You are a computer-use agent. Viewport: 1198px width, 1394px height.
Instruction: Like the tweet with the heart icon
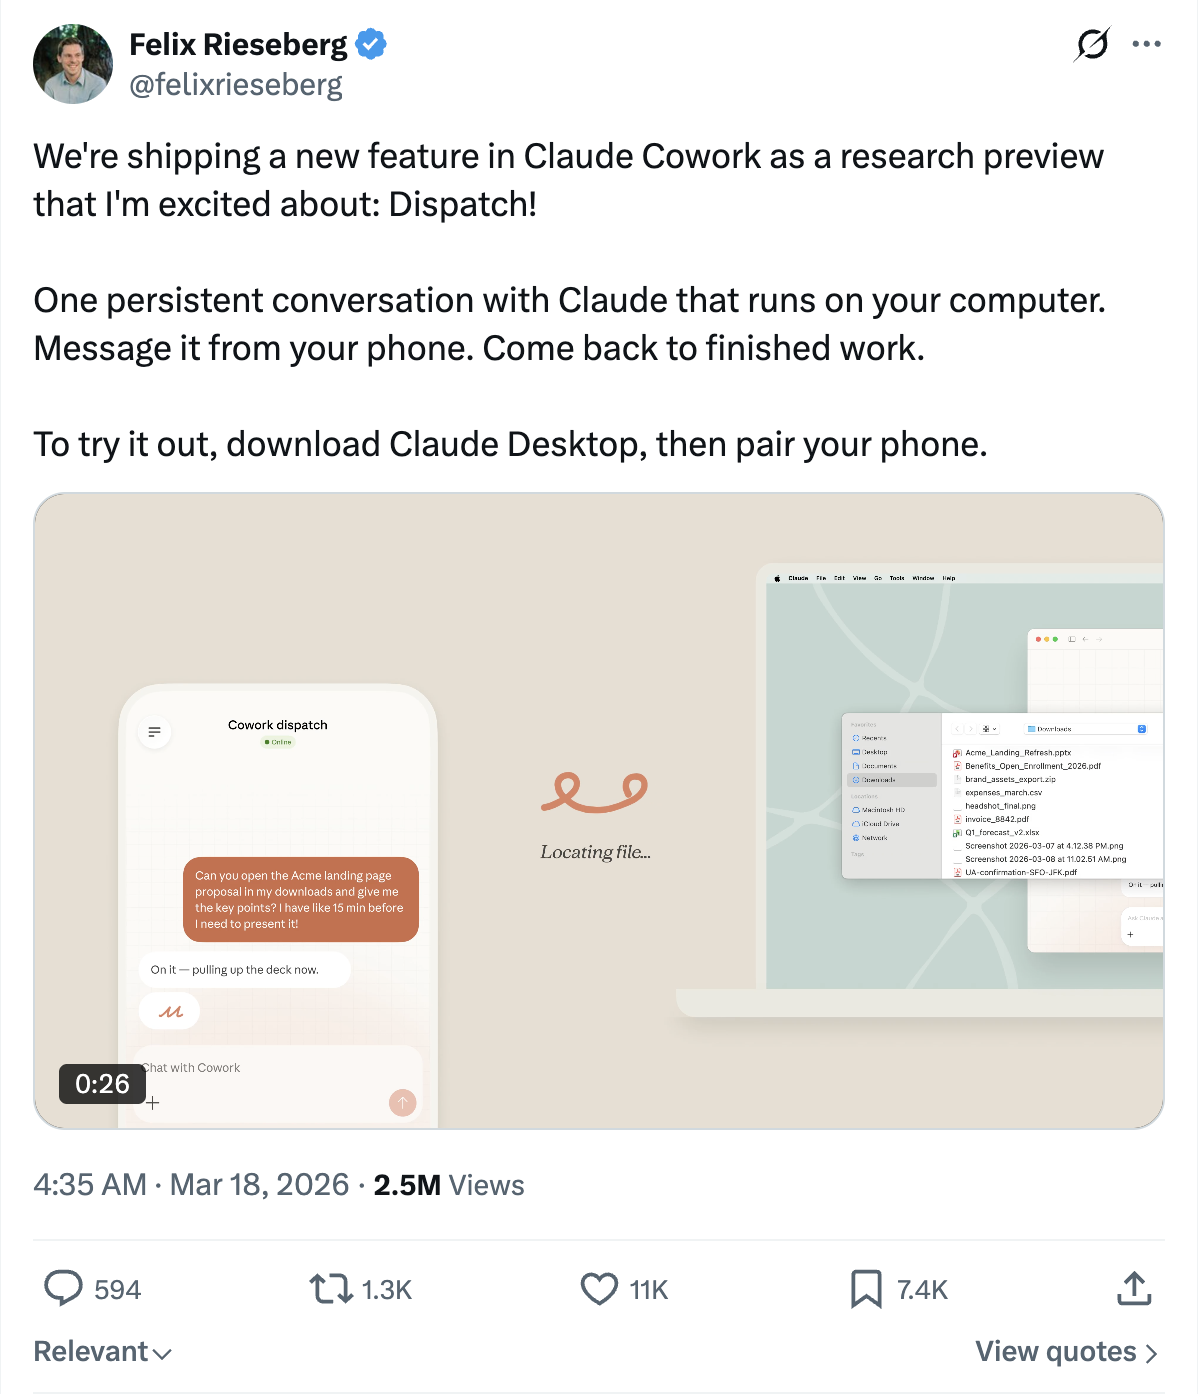click(x=599, y=1288)
